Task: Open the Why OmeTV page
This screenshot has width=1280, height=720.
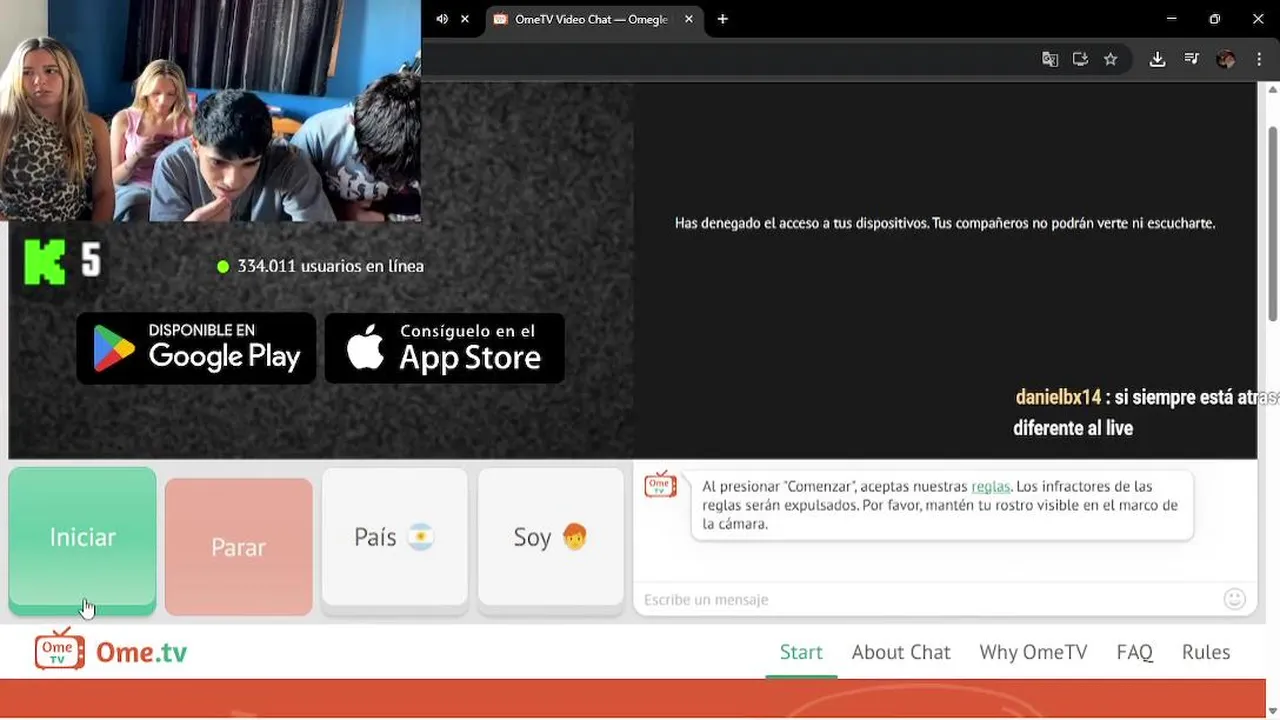Action: [x=1033, y=652]
